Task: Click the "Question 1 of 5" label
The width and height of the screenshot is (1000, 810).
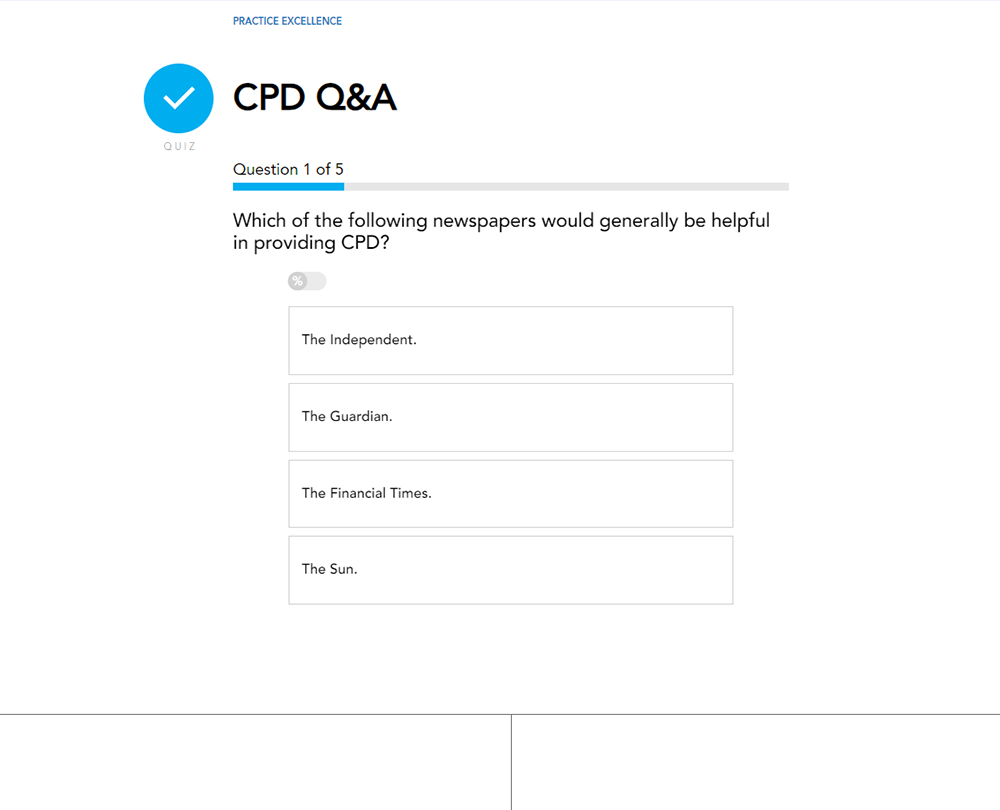Action: [x=288, y=170]
